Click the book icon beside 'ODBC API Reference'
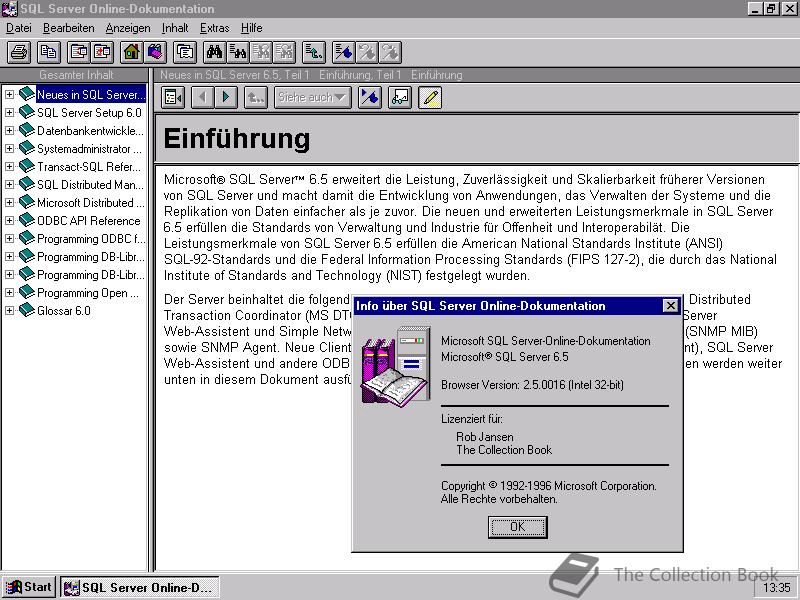Screen dimensions: 800x600 tap(27, 220)
